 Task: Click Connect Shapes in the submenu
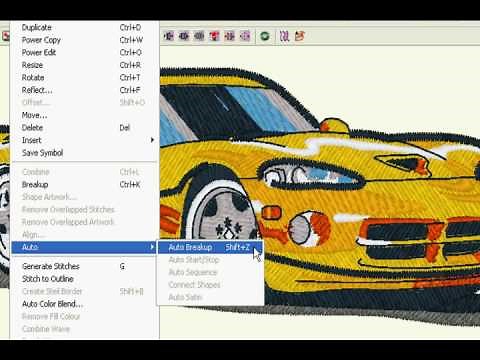[210, 285]
